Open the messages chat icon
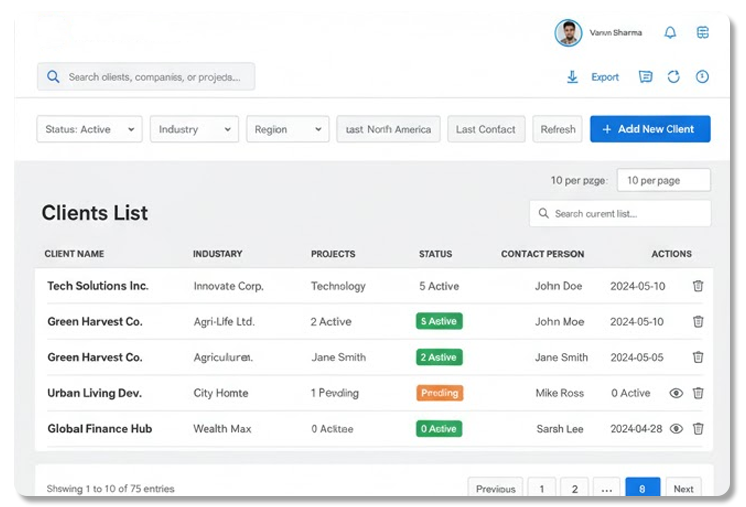This screenshot has width=746, height=507. pyautogui.click(x=645, y=77)
